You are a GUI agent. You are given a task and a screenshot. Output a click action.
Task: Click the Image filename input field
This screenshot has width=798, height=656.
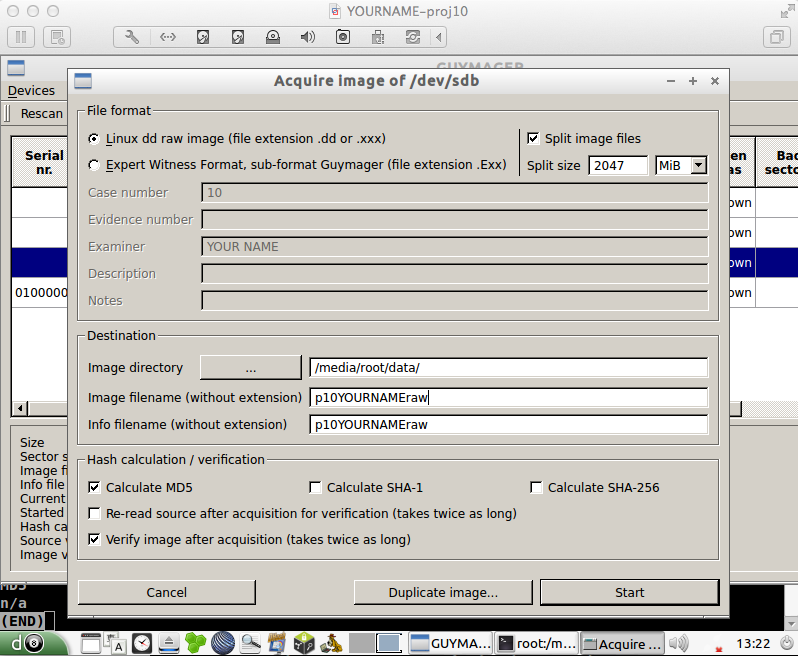tap(508, 397)
